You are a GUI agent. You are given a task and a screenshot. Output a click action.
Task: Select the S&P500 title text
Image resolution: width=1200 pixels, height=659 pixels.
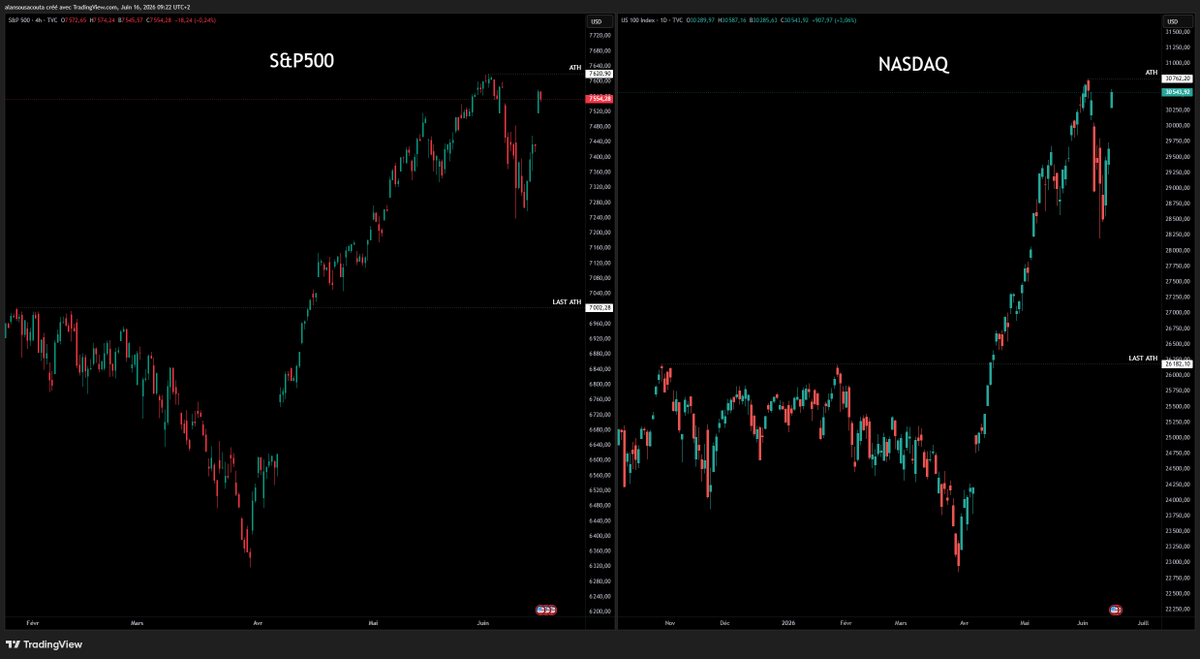[x=301, y=60]
